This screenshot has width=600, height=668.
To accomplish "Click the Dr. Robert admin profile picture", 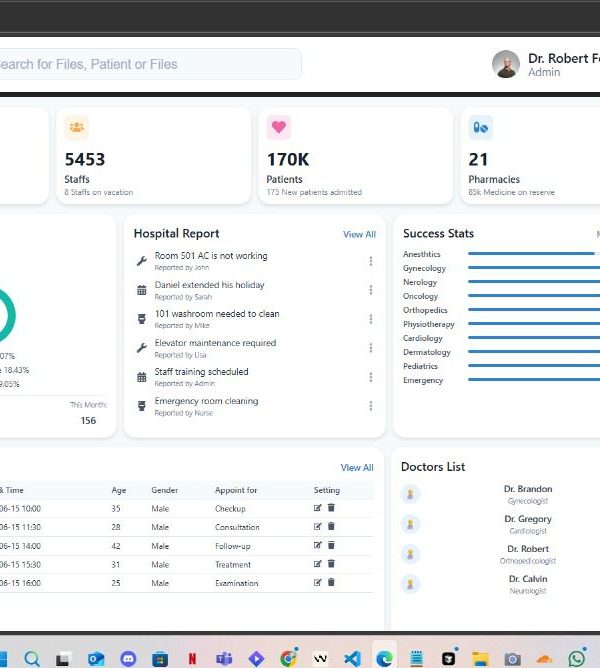I will click(x=506, y=64).
